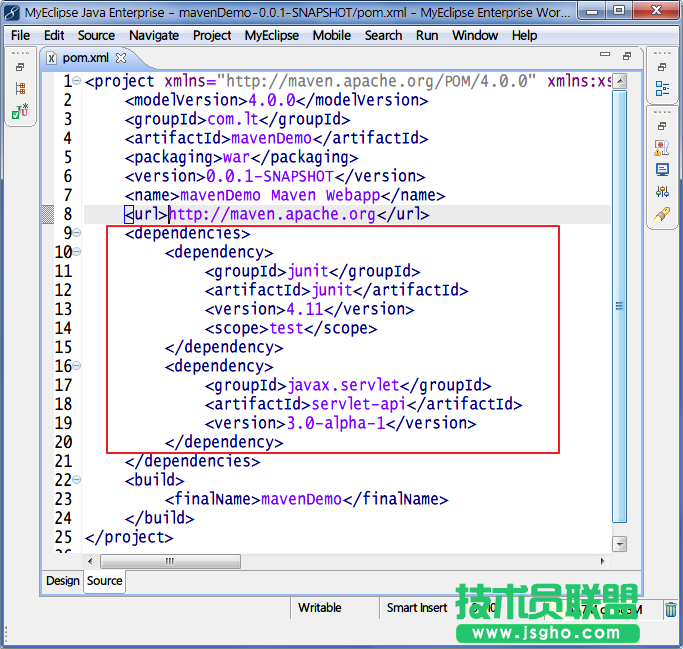Viewport: 683px width, 649px height.
Task: Collapse the junit dependency at line 10
Action: coord(77,251)
